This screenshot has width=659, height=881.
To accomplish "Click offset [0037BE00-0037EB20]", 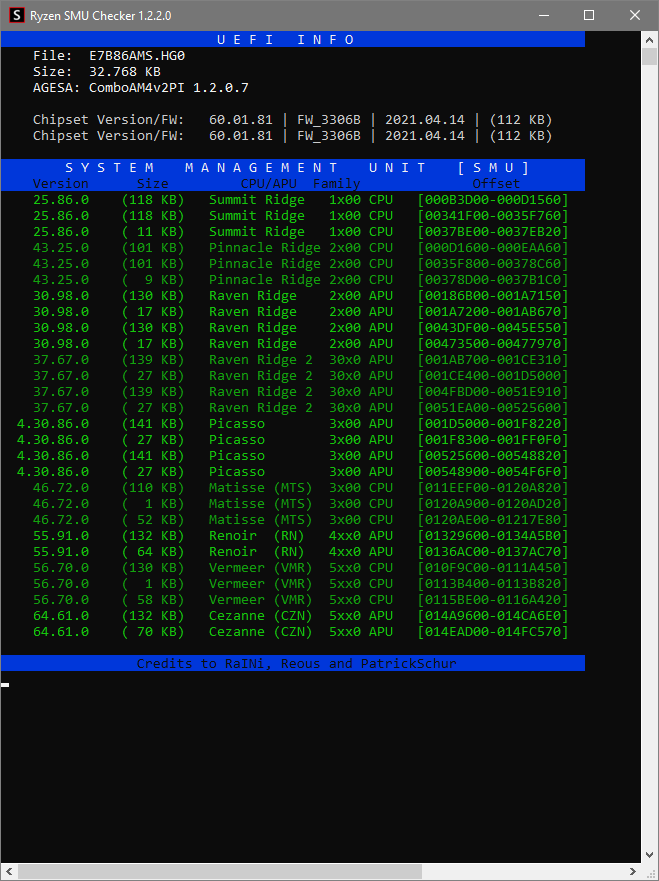I will coord(493,231).
